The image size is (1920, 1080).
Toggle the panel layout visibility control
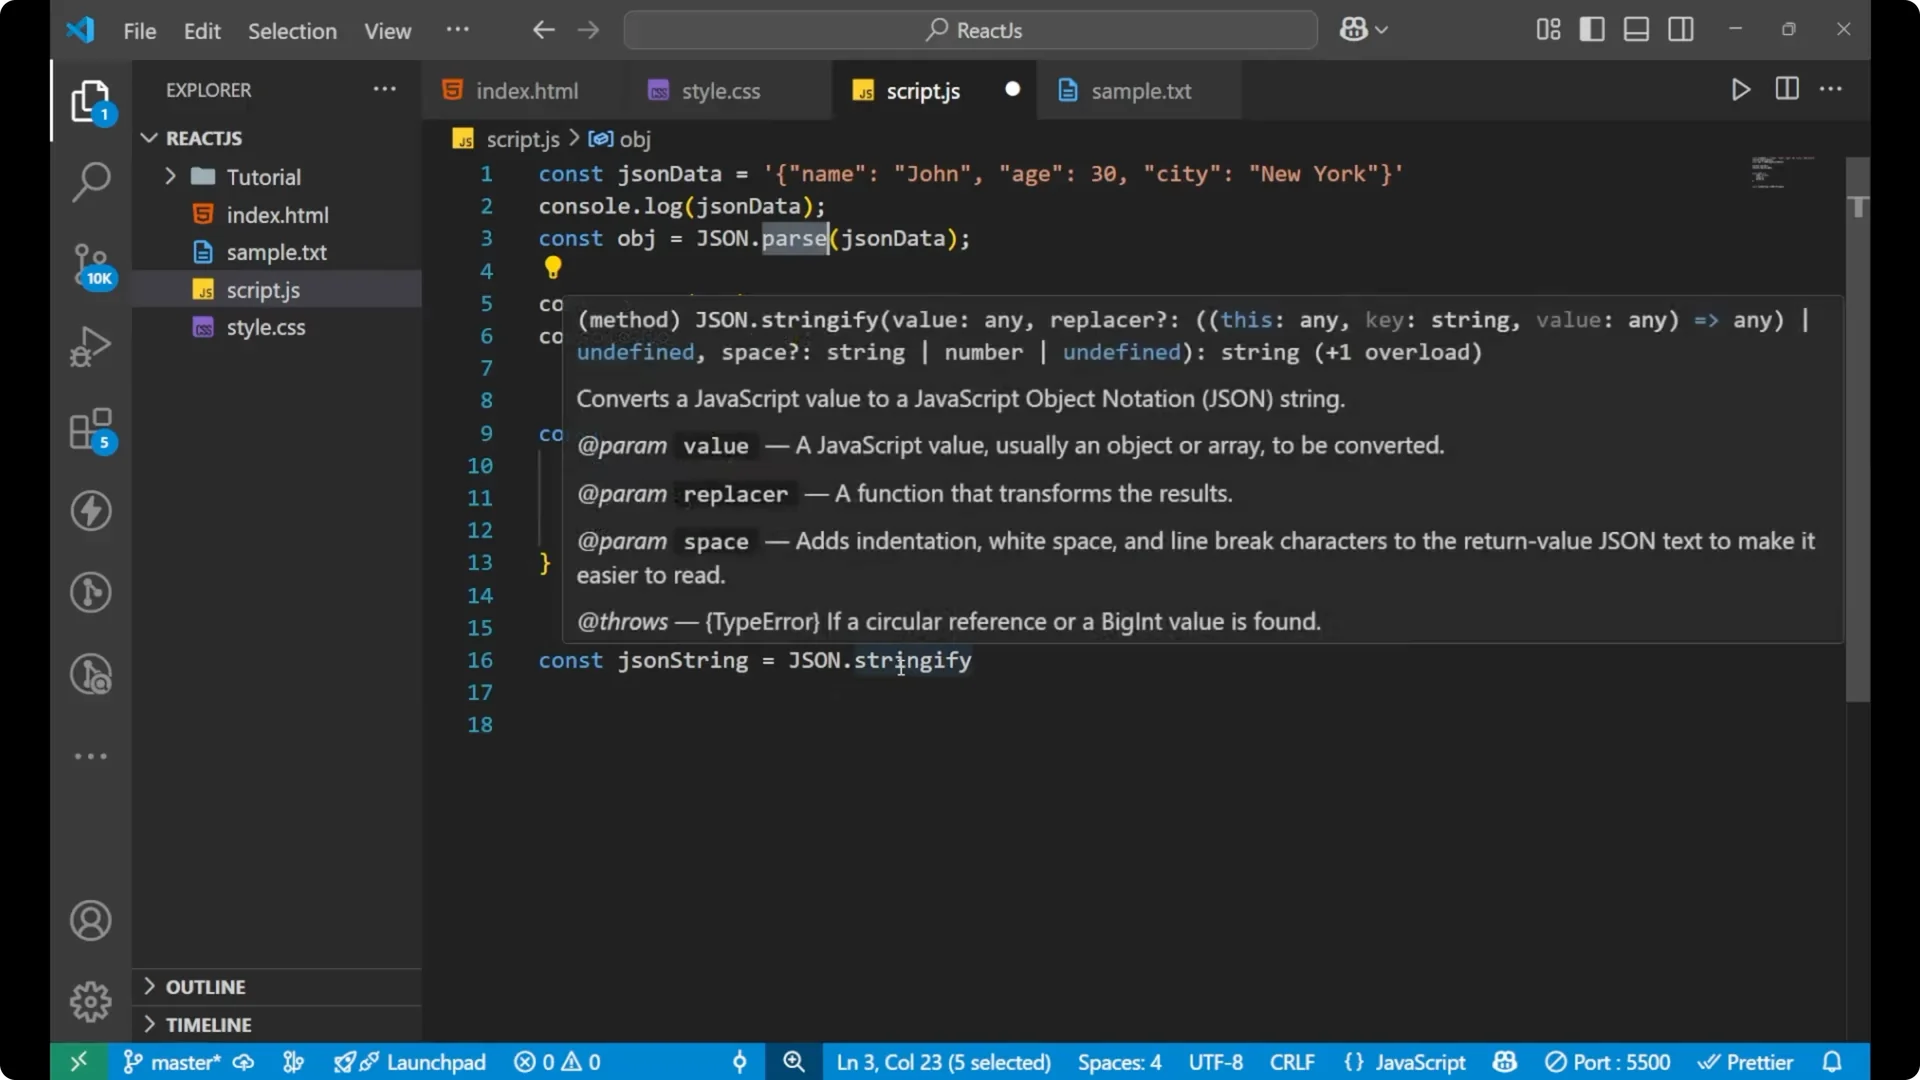(x=1635, y=29)
